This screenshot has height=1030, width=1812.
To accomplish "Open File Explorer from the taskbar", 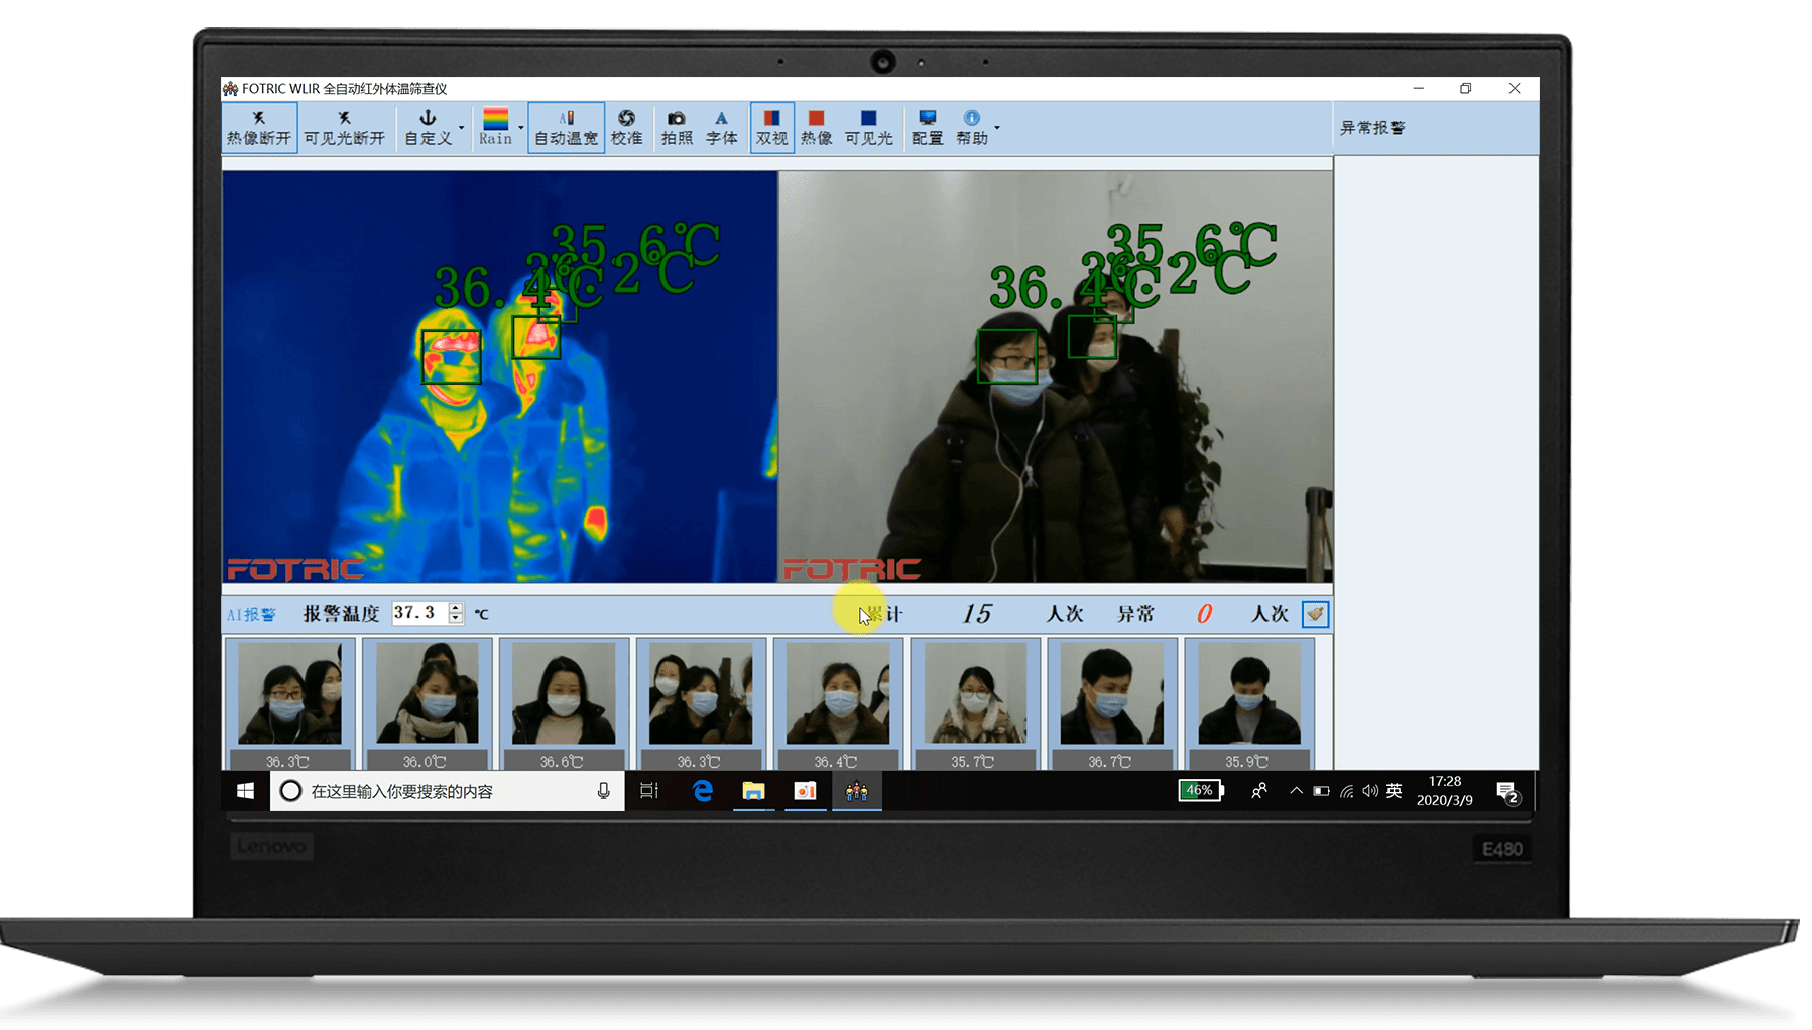I will (753, 791).
